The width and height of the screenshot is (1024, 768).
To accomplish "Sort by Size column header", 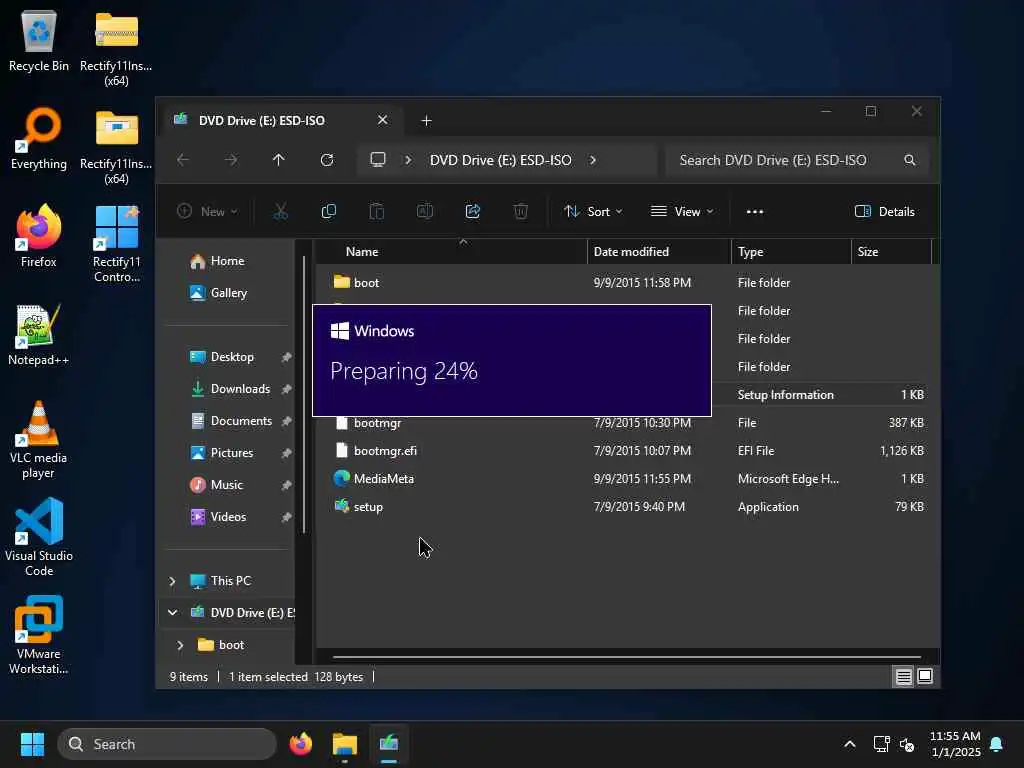I will click(891, 251).
